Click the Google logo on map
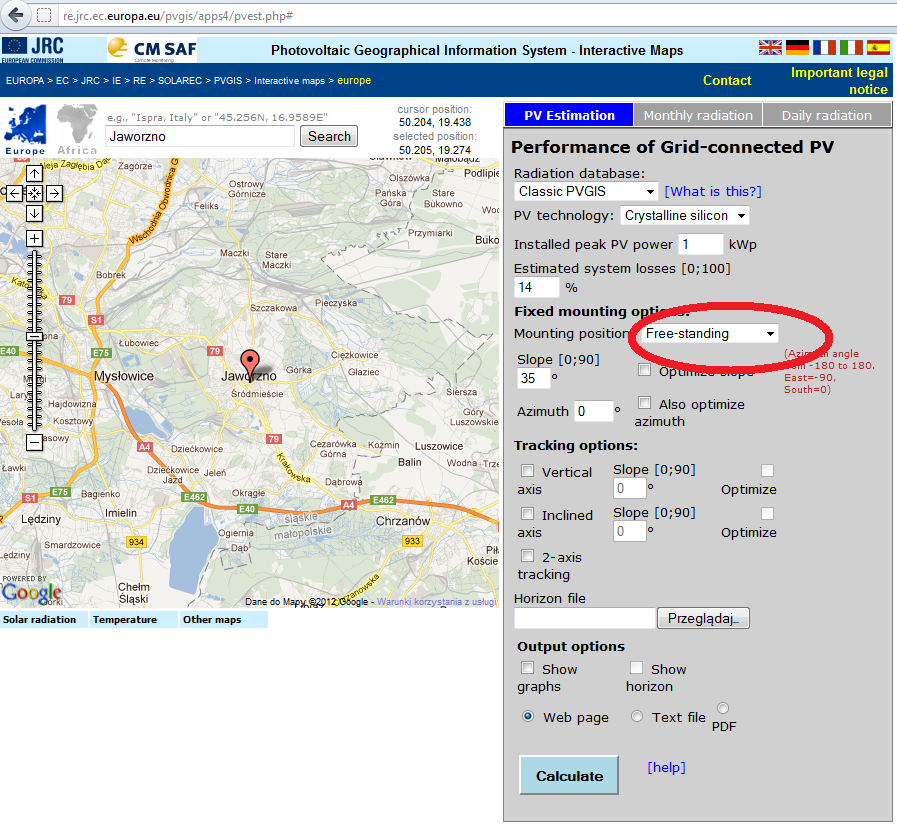 coord(31,593)
